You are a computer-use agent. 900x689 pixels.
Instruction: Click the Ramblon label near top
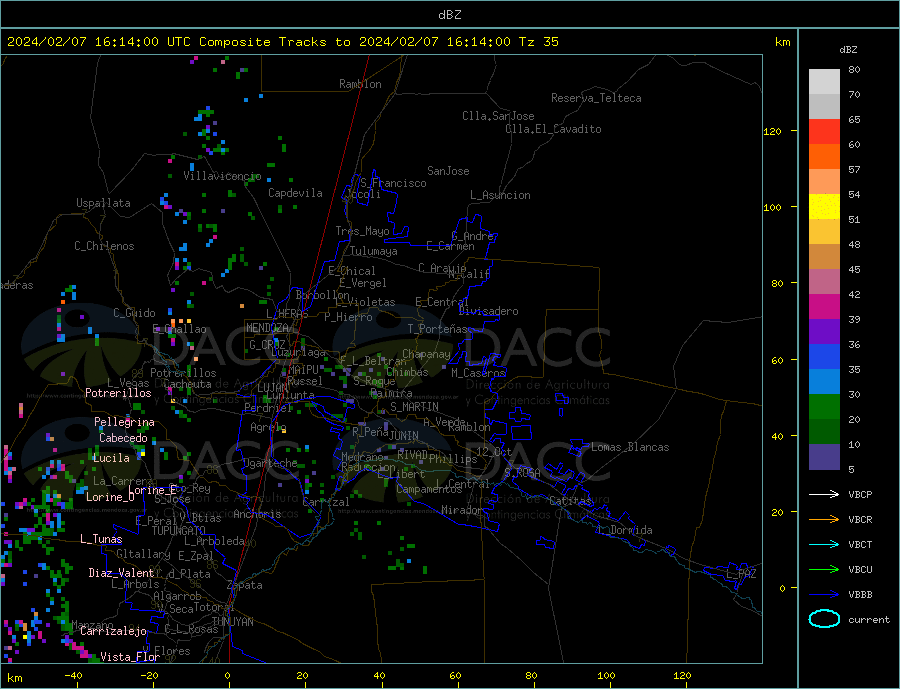coord(360,84)
